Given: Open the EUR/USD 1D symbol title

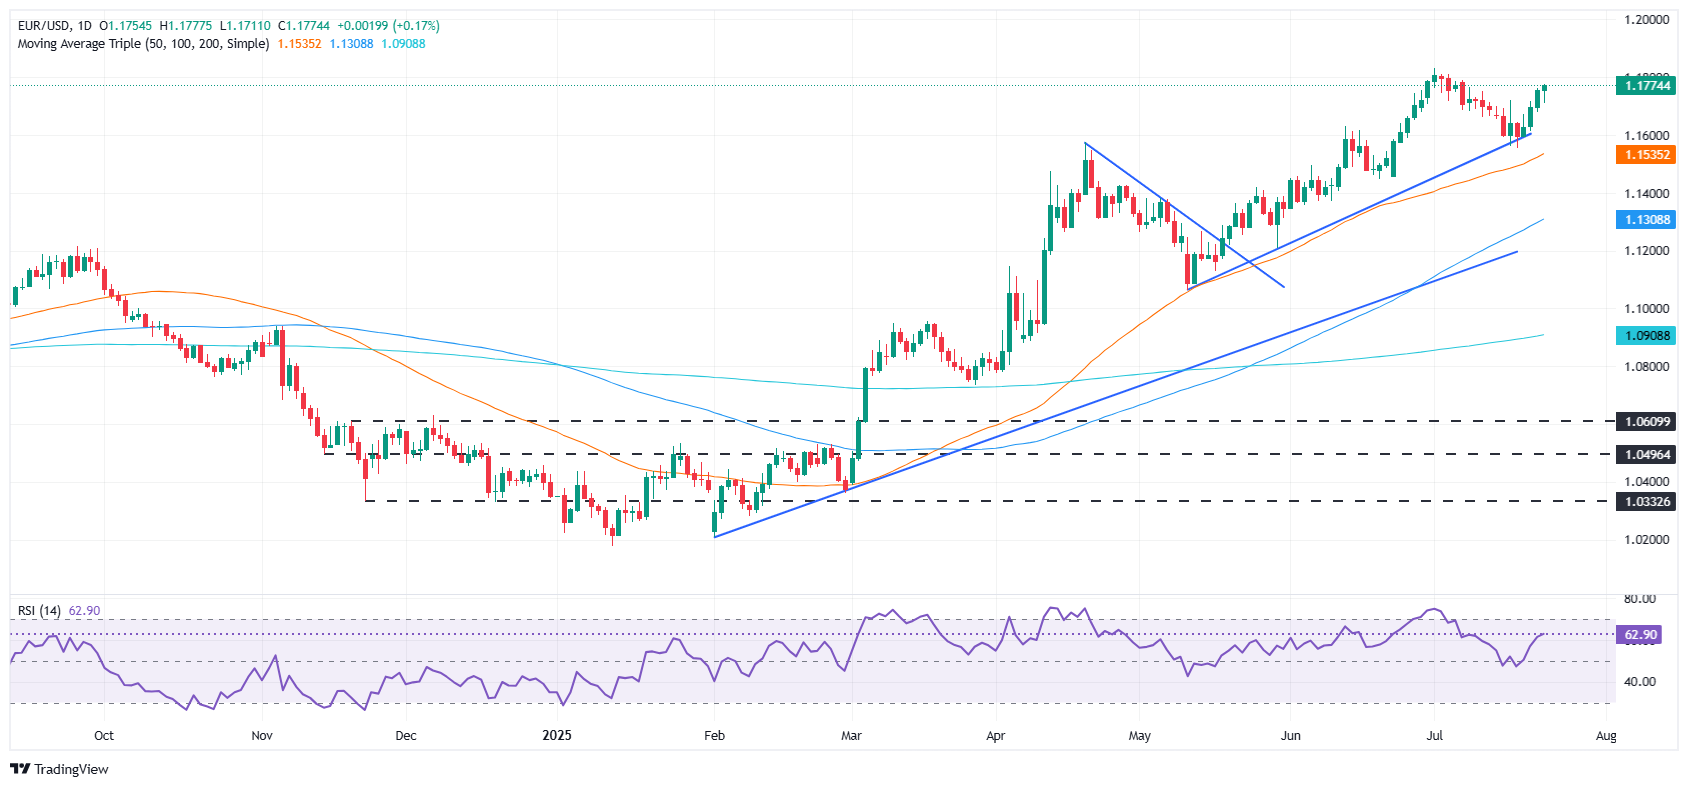Looking at the screenshot, I should pyautogui.click(x=54, y=26).
